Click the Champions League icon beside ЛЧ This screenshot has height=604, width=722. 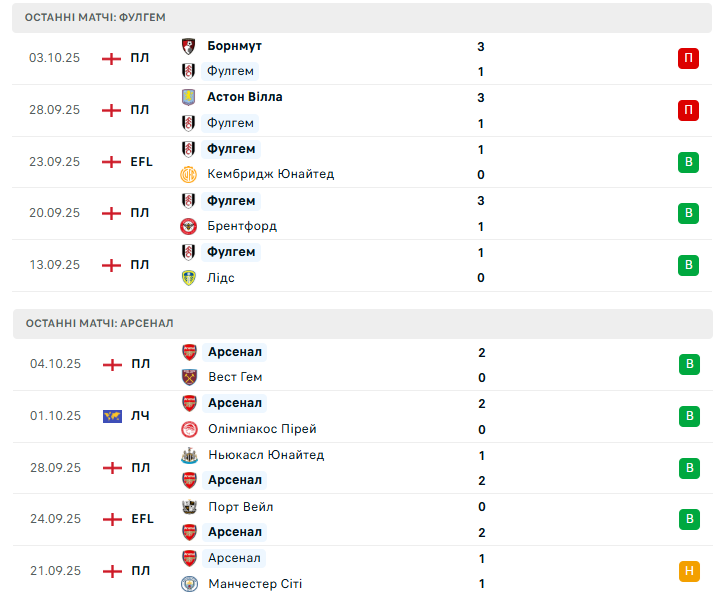(x=112, y=416)
